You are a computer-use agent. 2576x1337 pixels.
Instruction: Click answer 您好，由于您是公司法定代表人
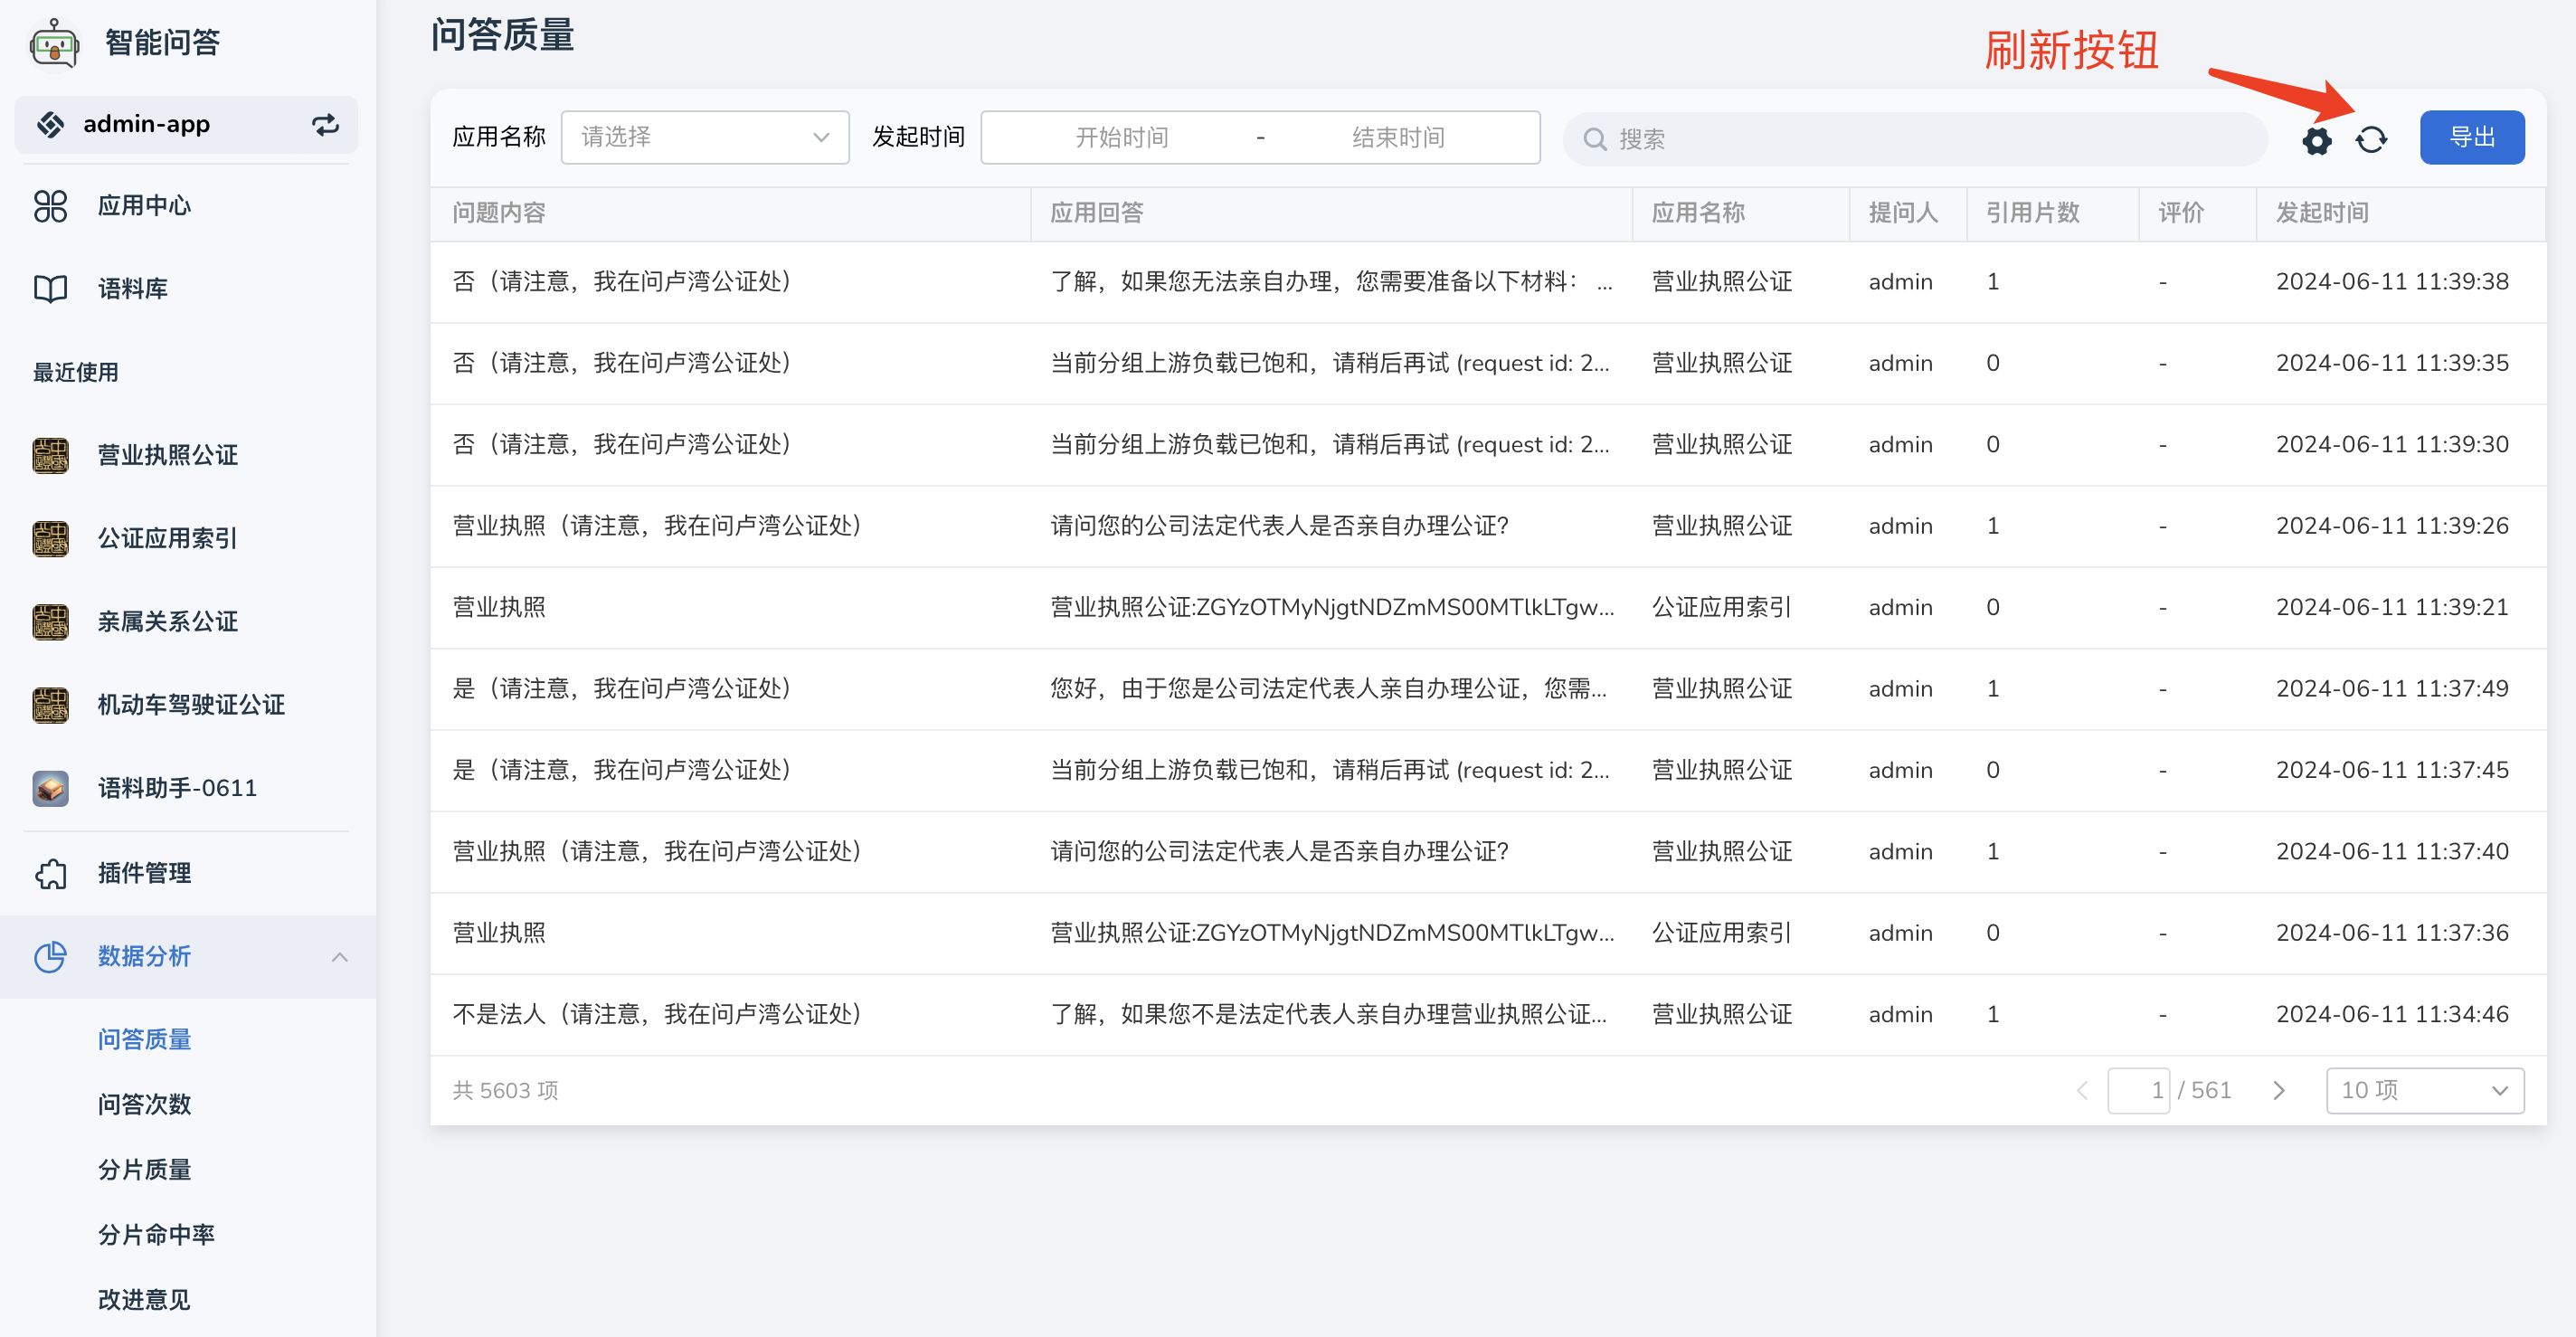click(x=1329, y=689)
